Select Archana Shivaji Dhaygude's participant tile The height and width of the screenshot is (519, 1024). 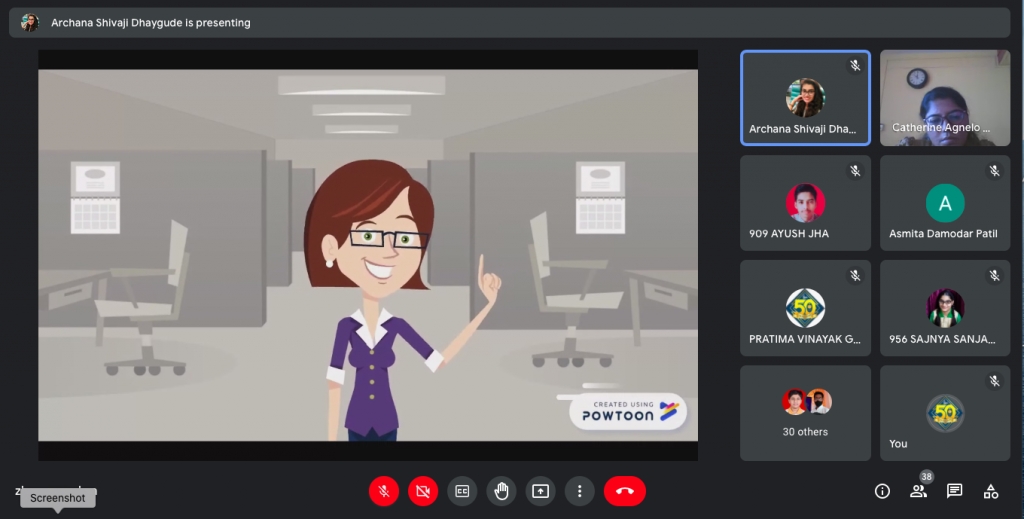[805, 98]
